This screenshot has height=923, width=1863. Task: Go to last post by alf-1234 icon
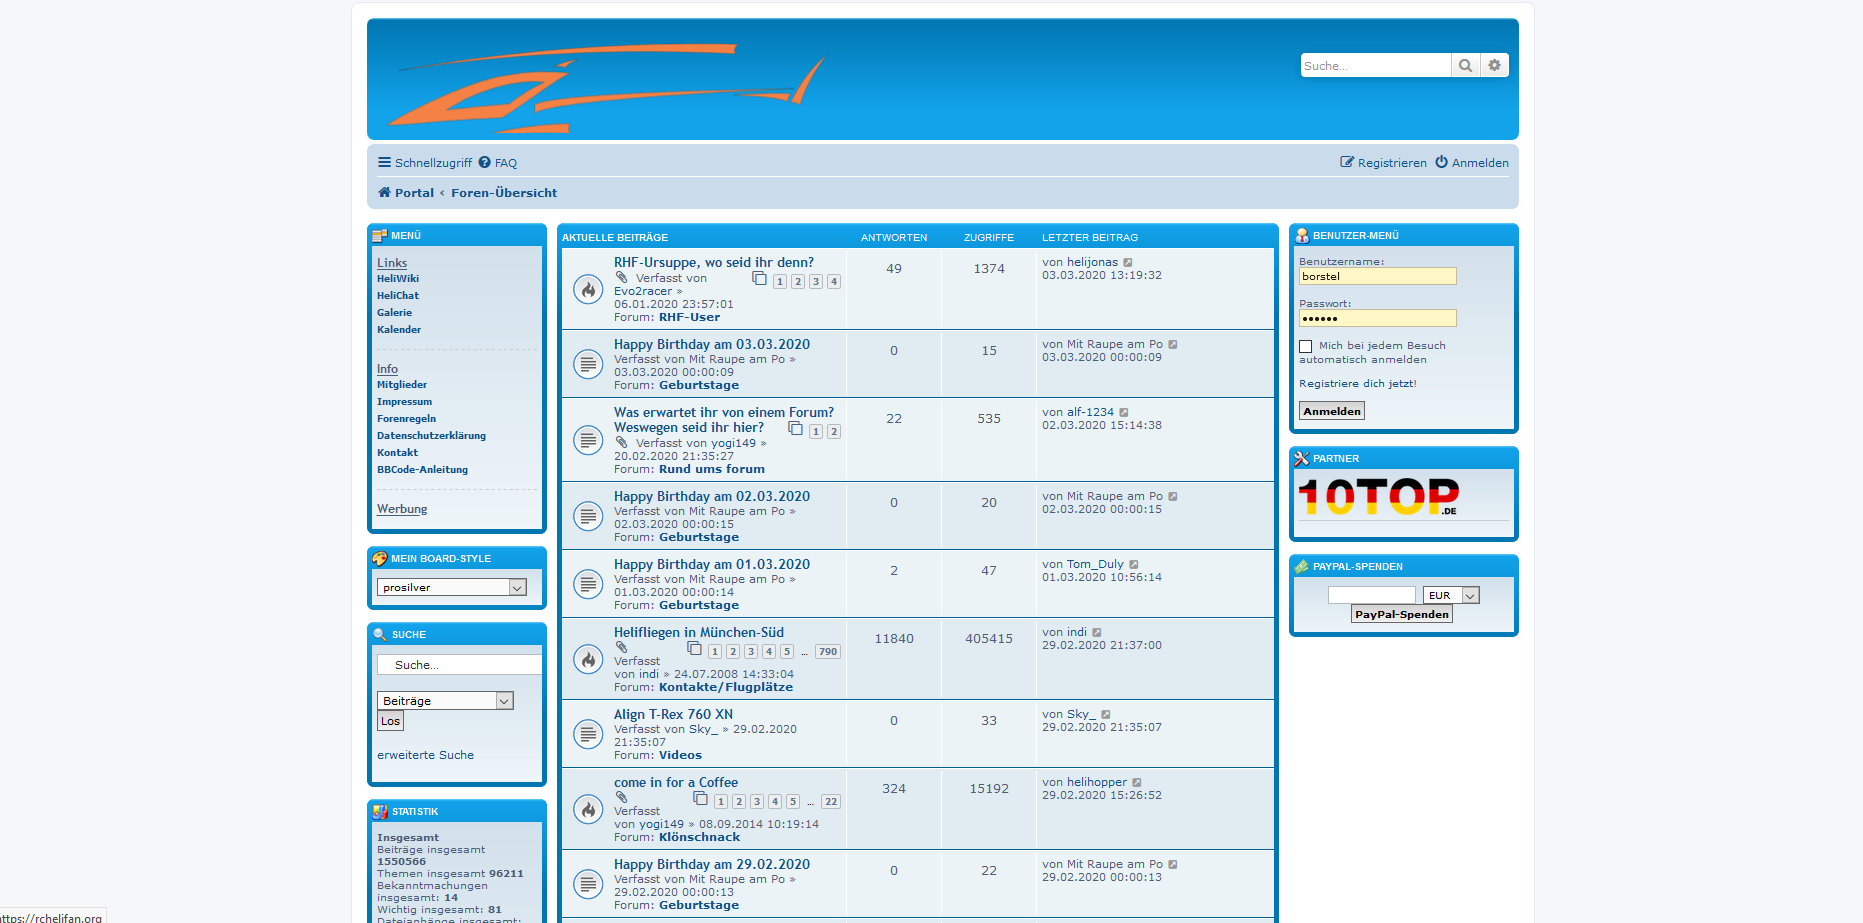point(1124,413)
